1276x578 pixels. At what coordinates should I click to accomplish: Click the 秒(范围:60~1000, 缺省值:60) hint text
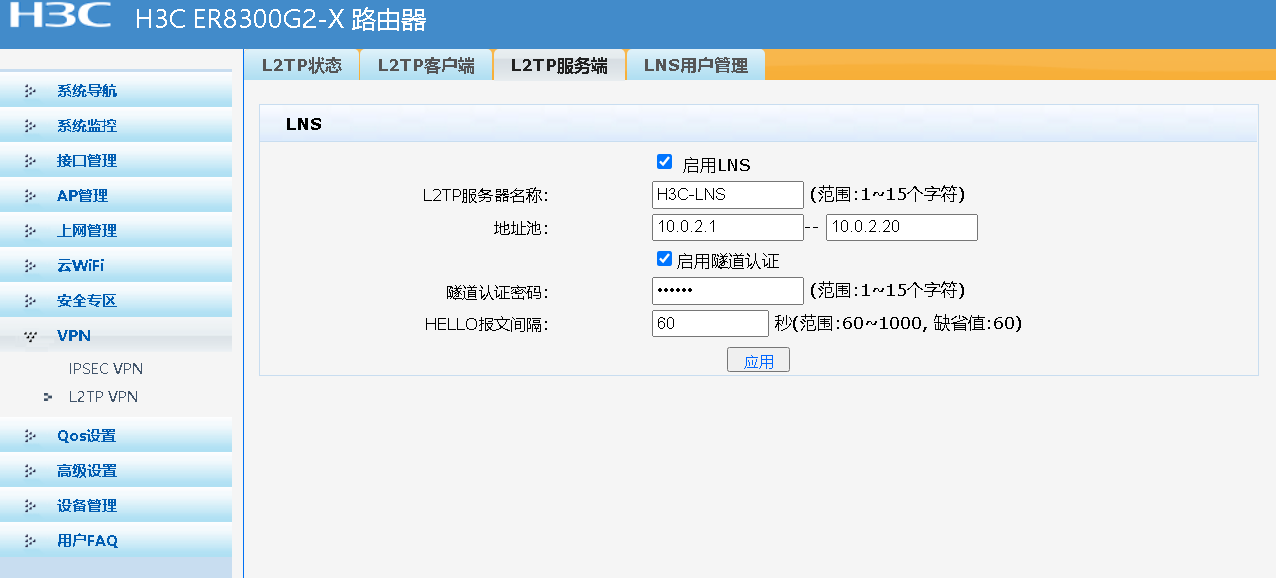pyautogui.click(x=898, y=323)
